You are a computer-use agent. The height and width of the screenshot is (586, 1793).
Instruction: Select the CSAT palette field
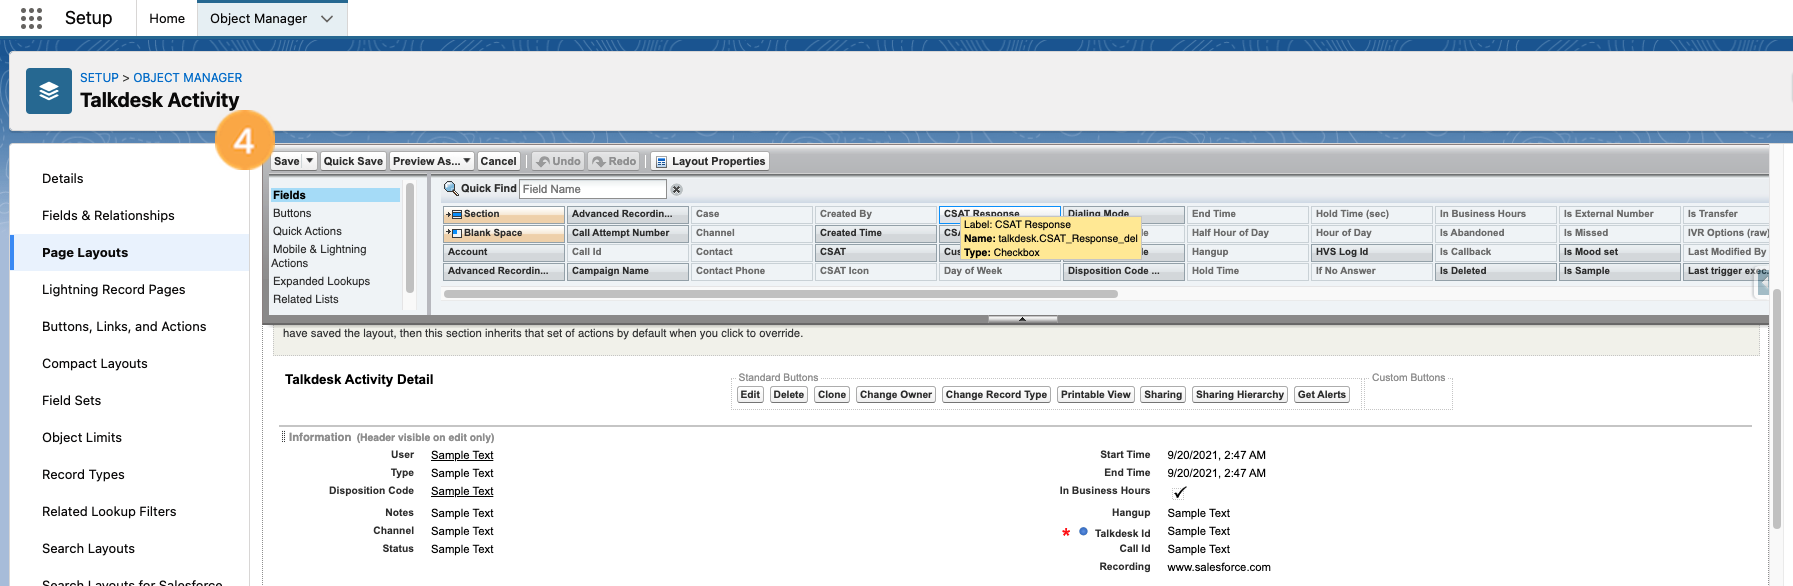click(876, 252)
